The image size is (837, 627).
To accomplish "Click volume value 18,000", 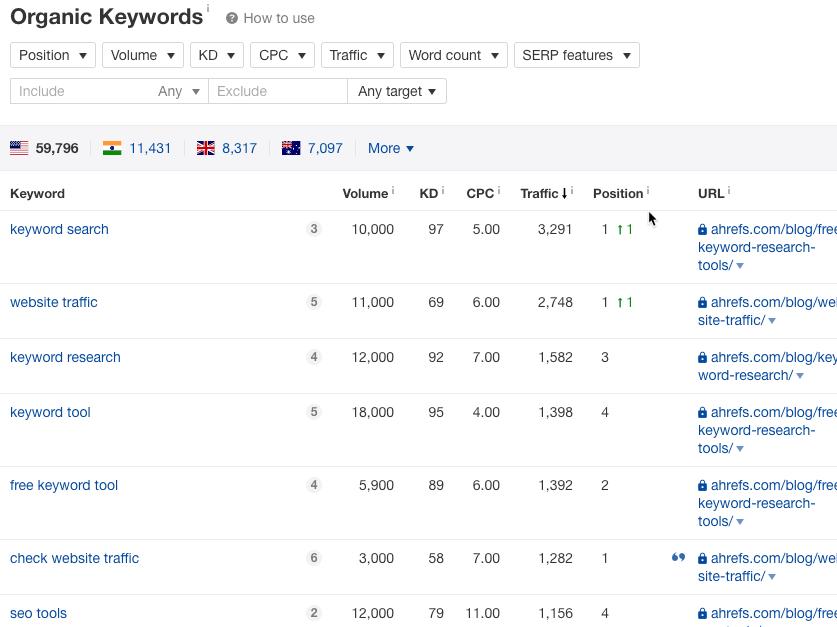I will coord(373,412).
